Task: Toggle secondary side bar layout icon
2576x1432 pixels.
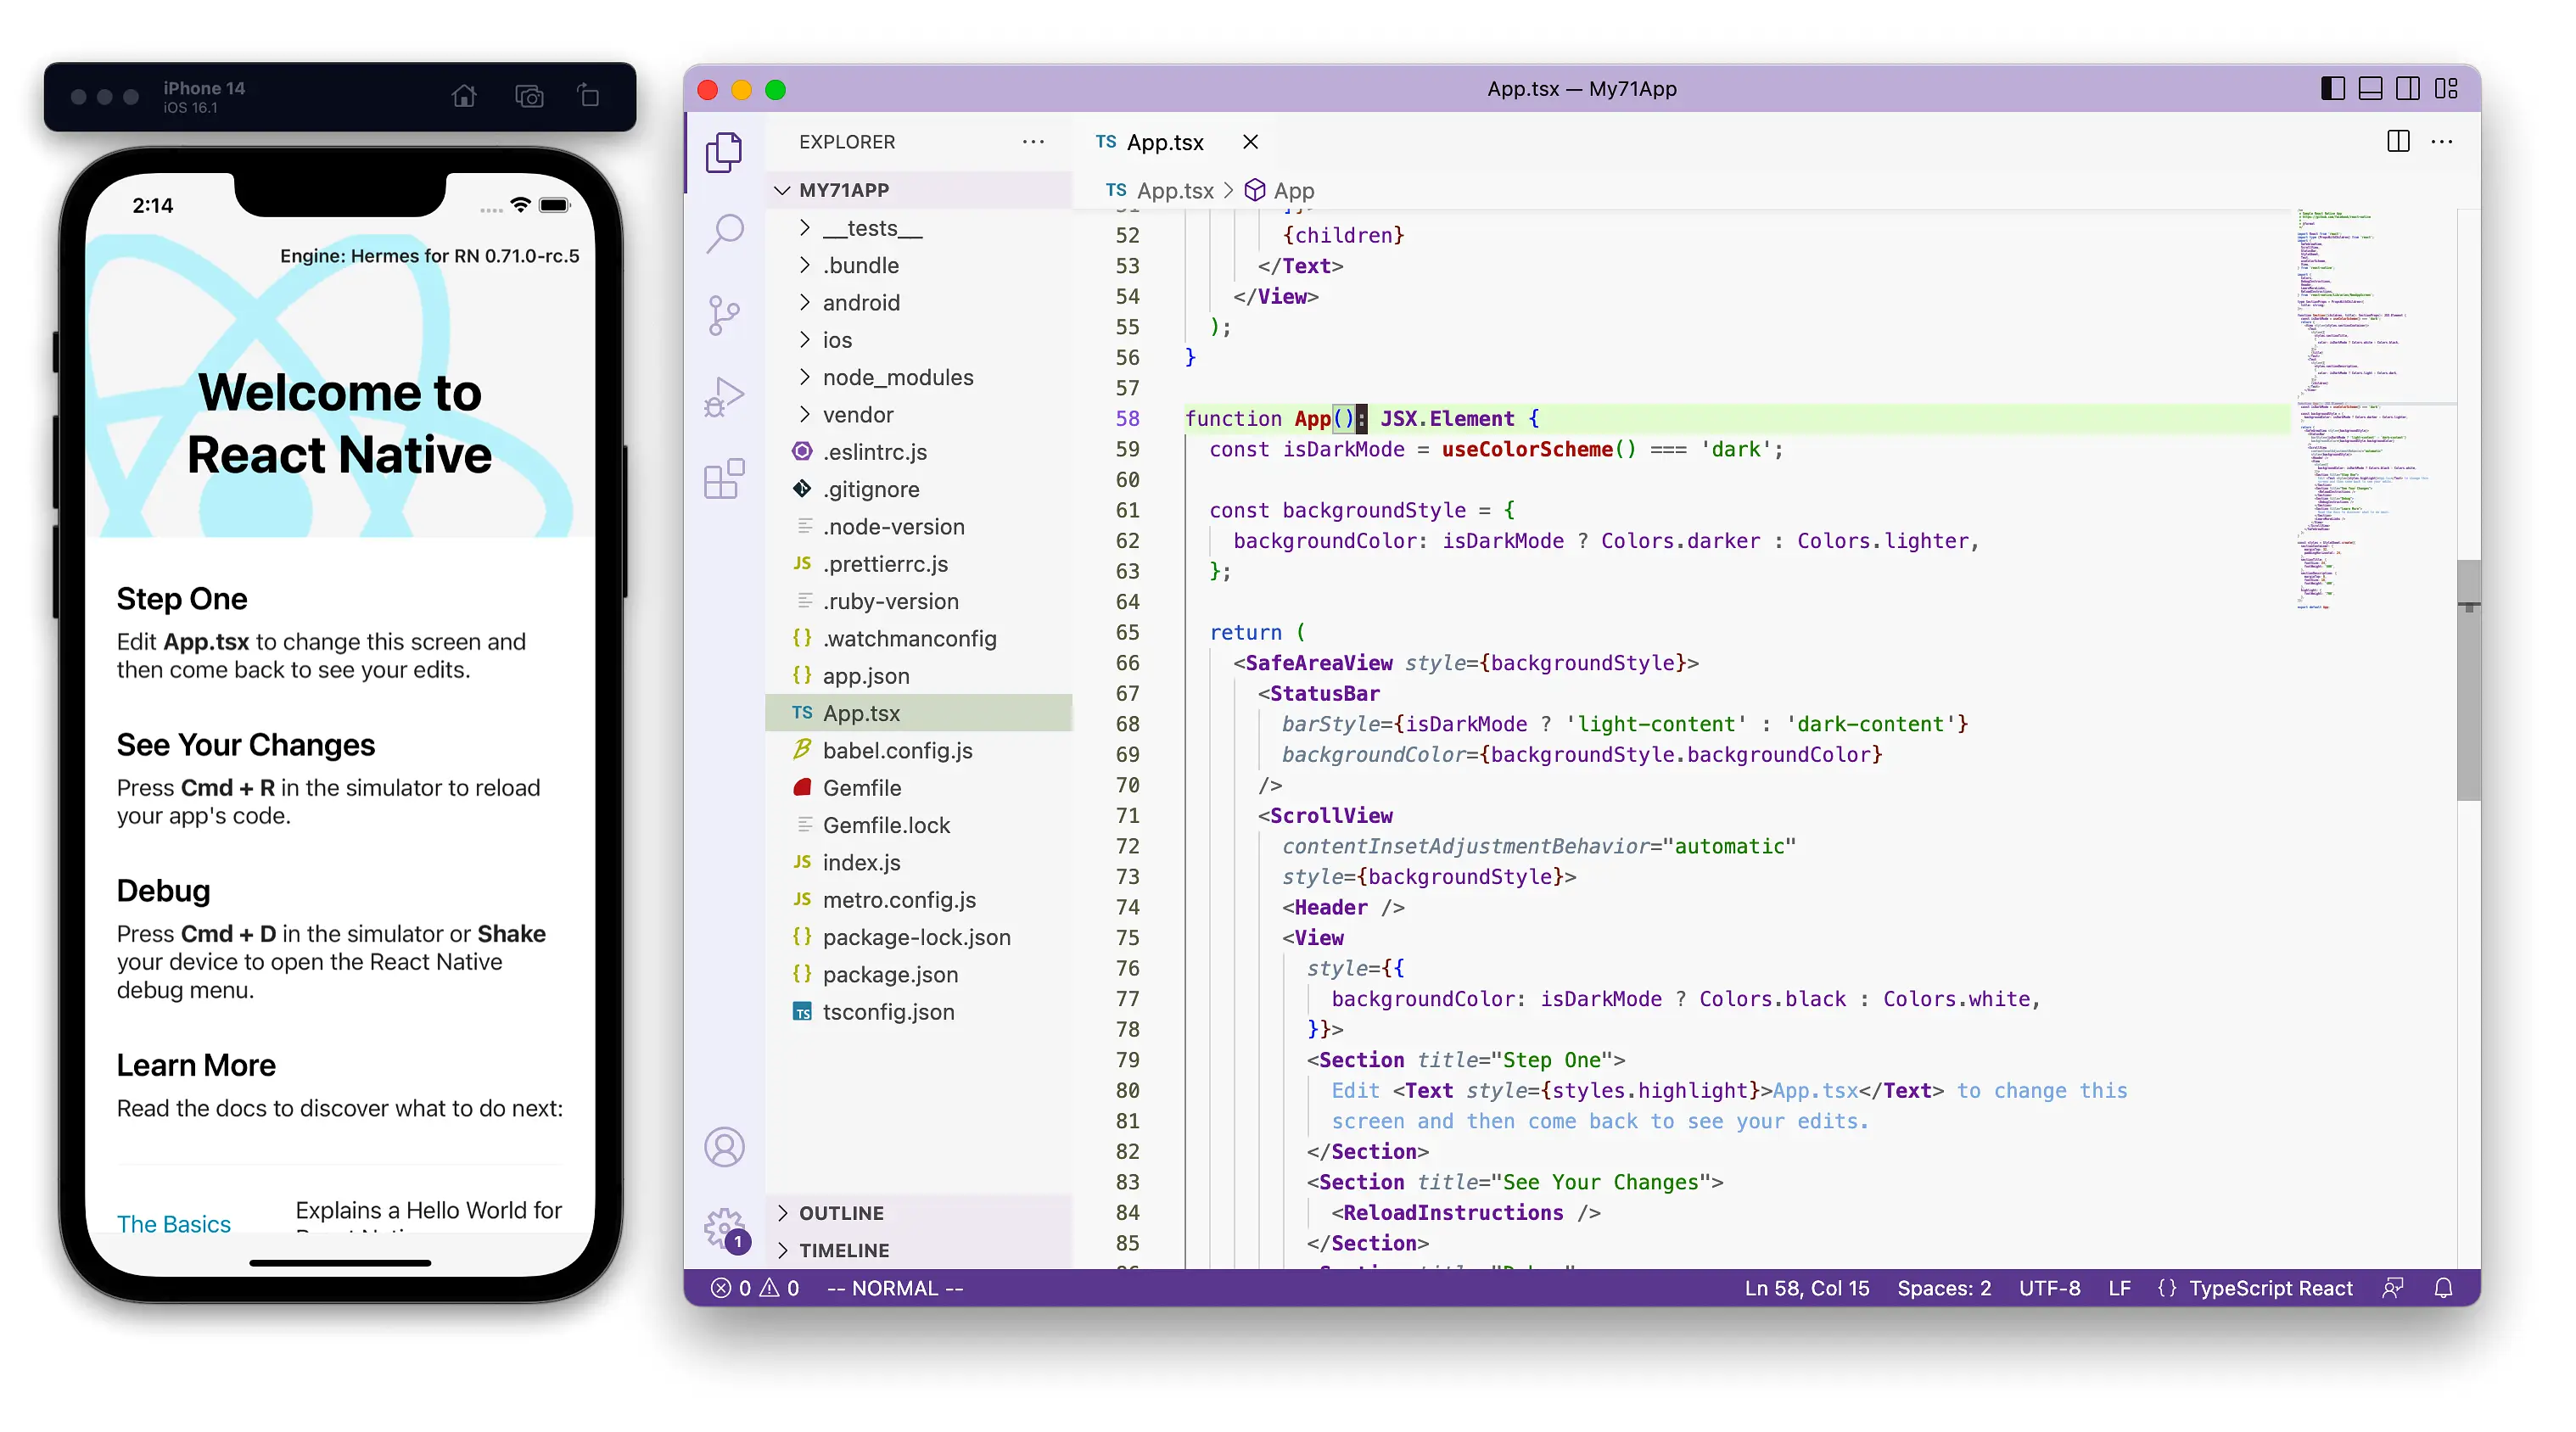Action: coord(2408,89)
